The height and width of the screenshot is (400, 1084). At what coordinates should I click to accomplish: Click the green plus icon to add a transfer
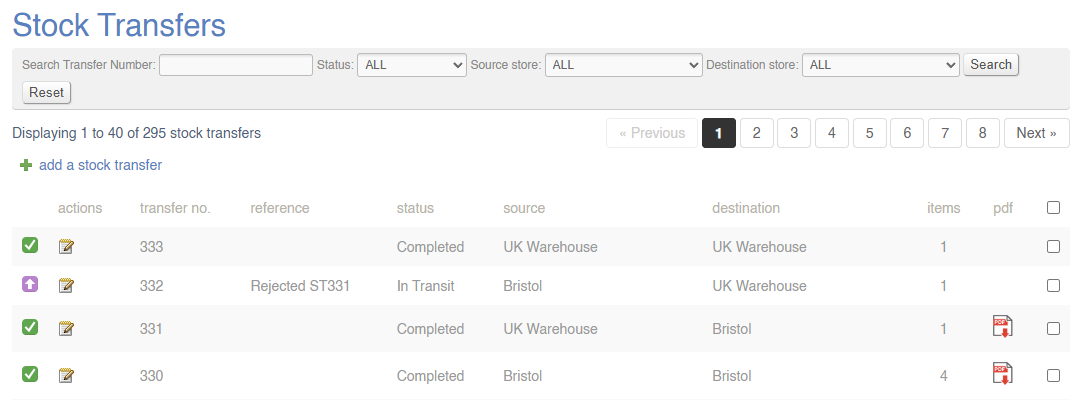pos(26,165)
